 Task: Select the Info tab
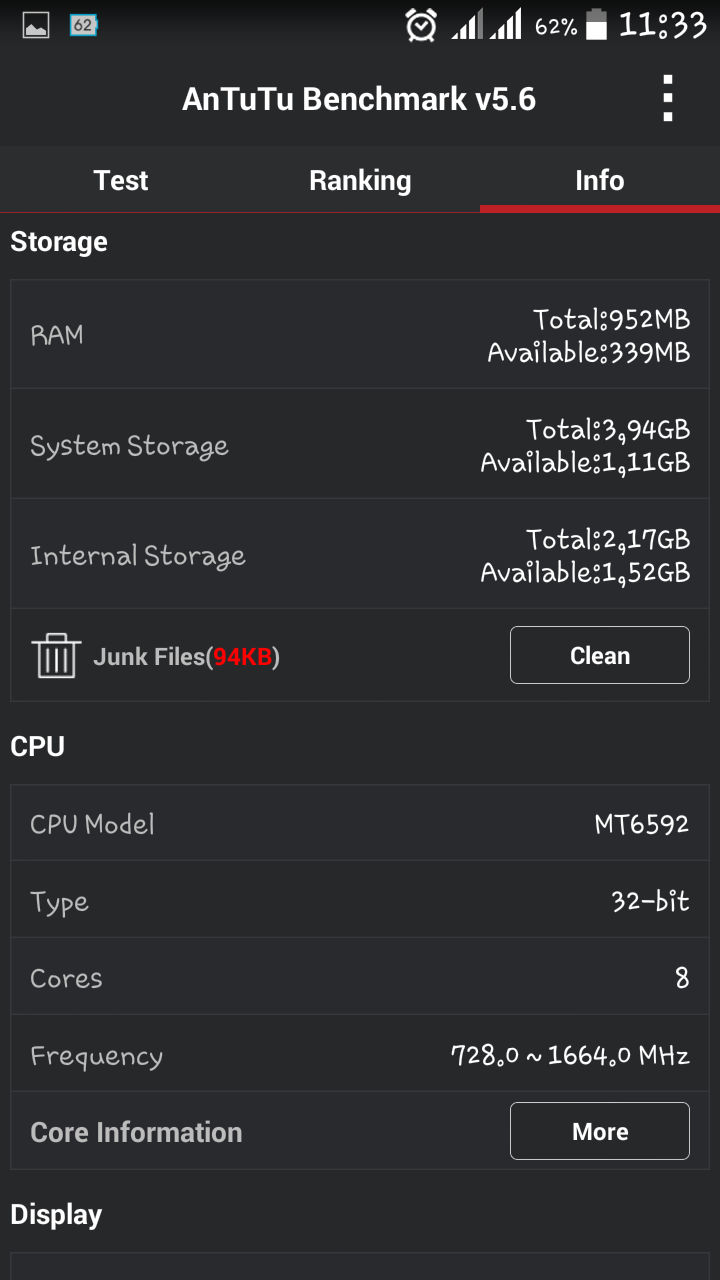[600, 180]
